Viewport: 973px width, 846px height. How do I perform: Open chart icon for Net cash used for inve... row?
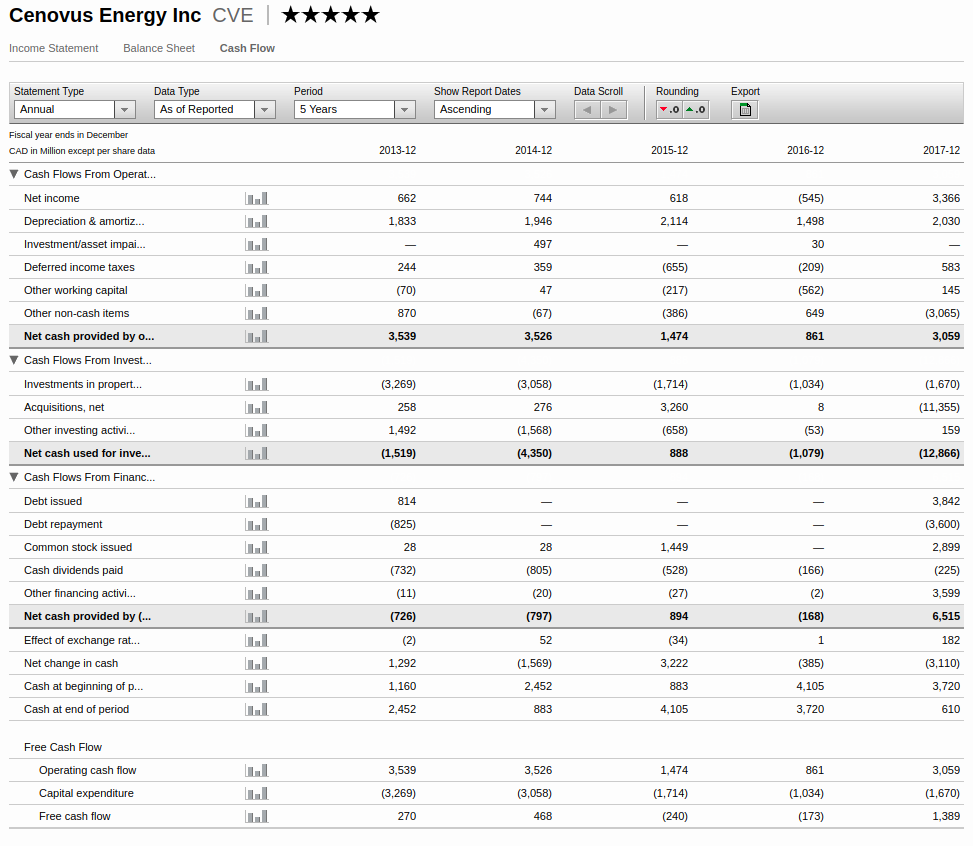click(x=257, y=454)
